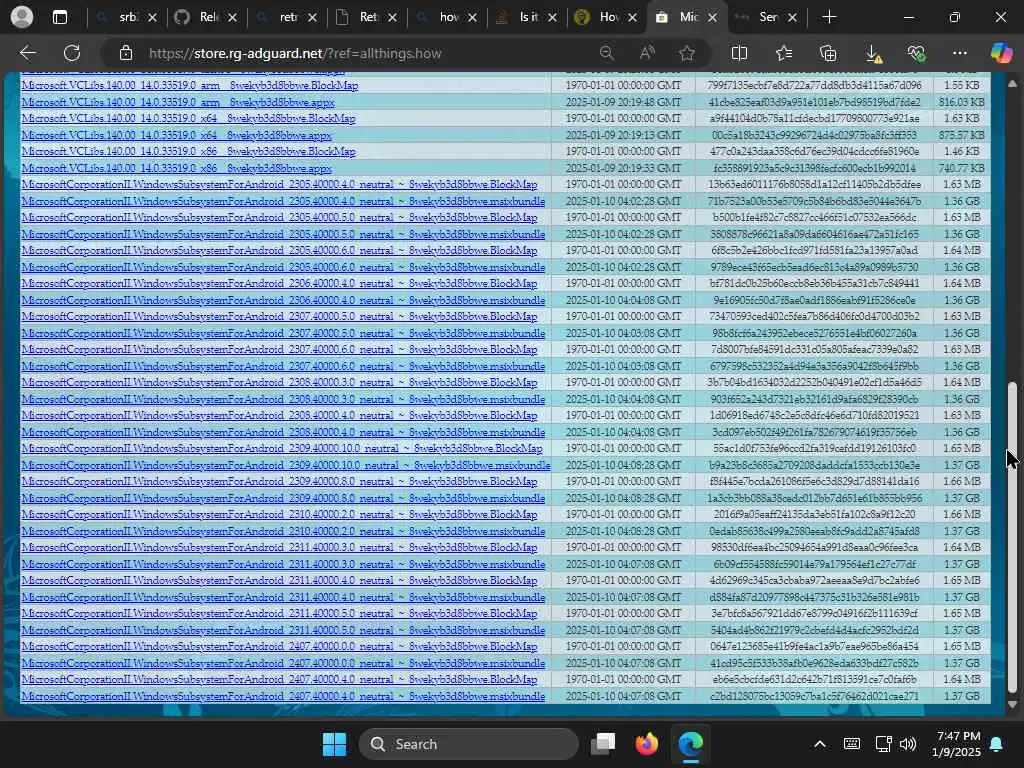Select the 740.77 KB size cell

[961, 168]
